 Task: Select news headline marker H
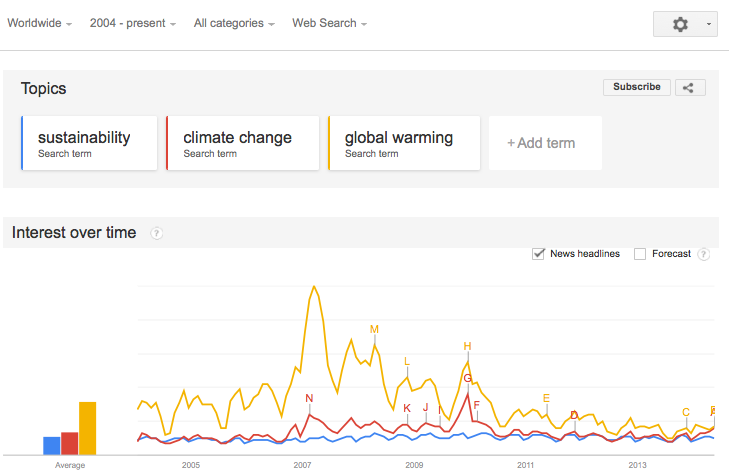pyautogui.click(x=467, y=346)
